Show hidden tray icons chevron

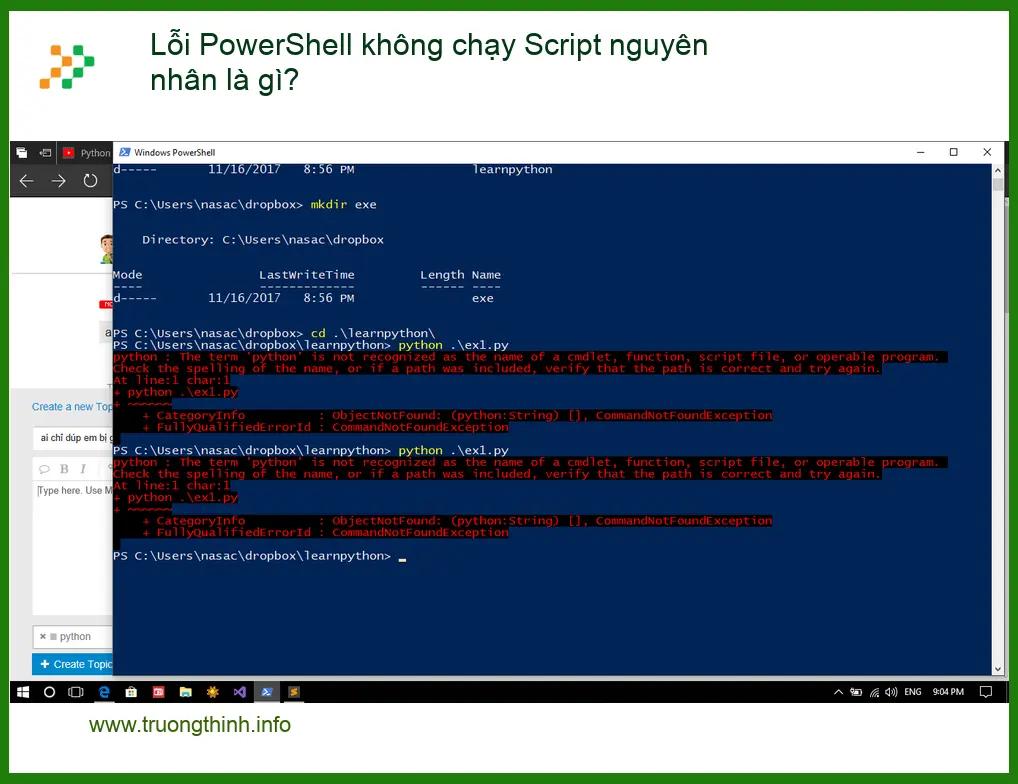pos(839,692)
